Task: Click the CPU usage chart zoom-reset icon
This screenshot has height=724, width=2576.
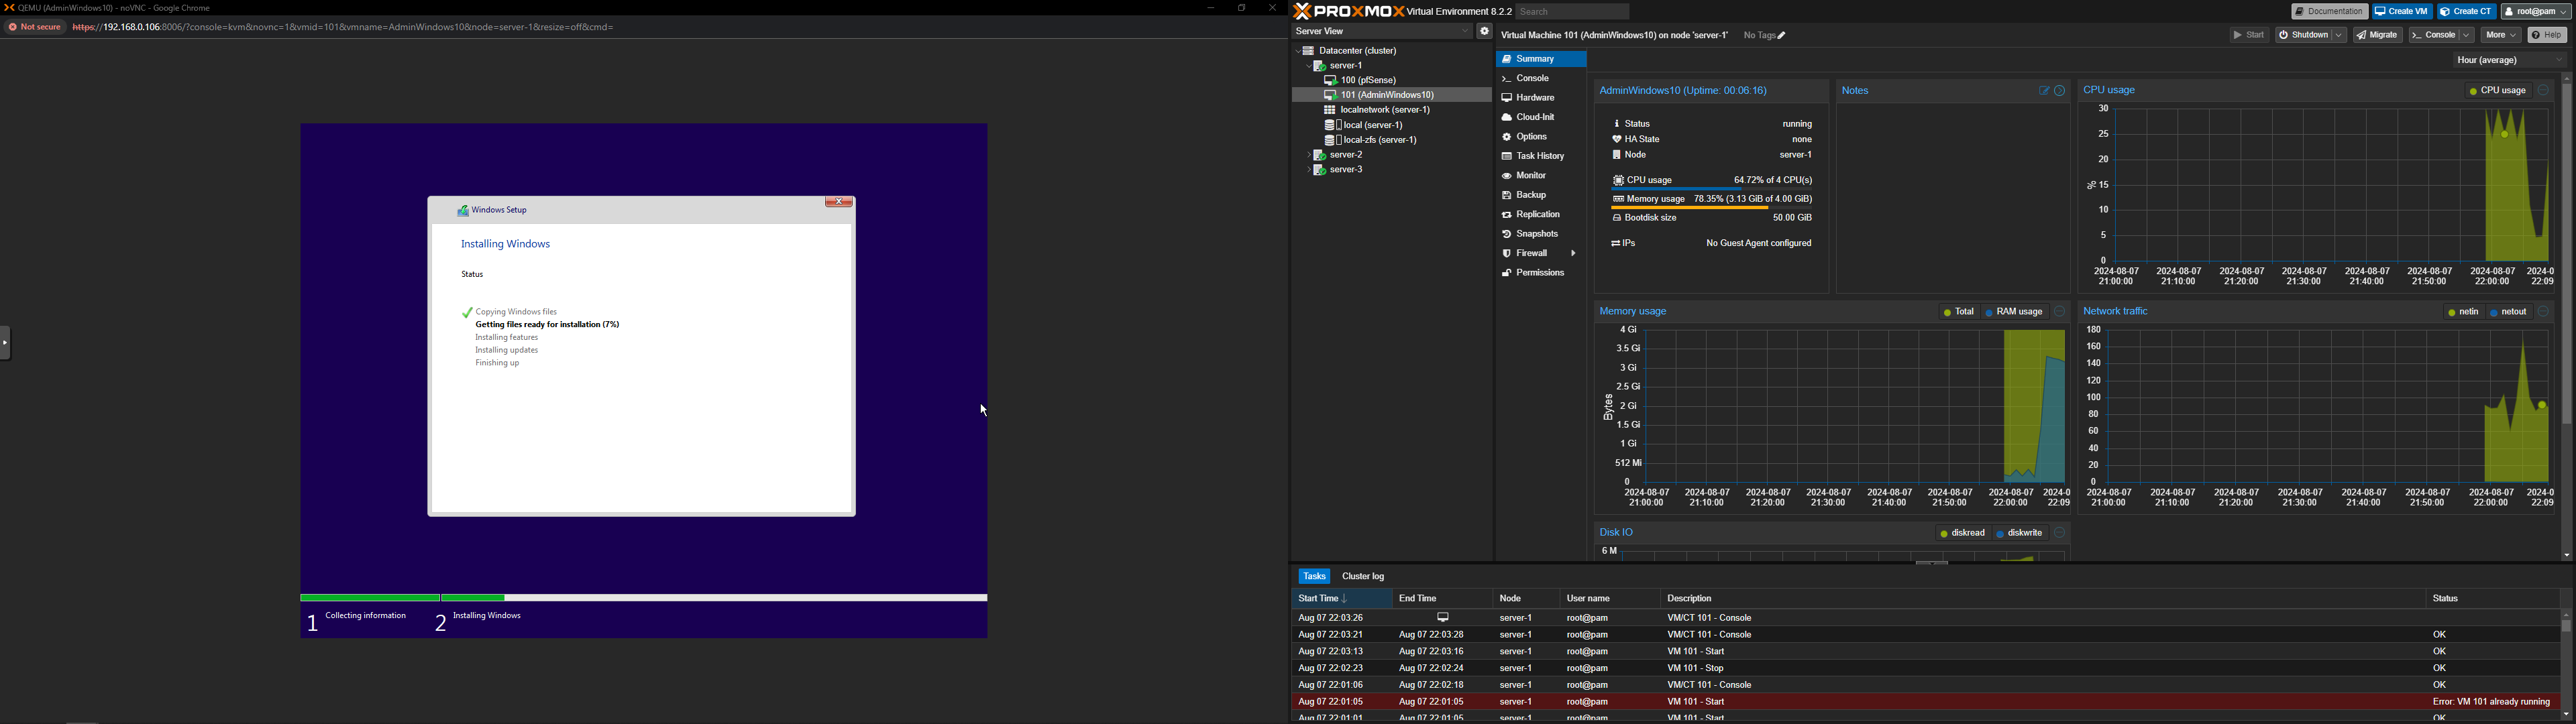Action: (2543, 91)
